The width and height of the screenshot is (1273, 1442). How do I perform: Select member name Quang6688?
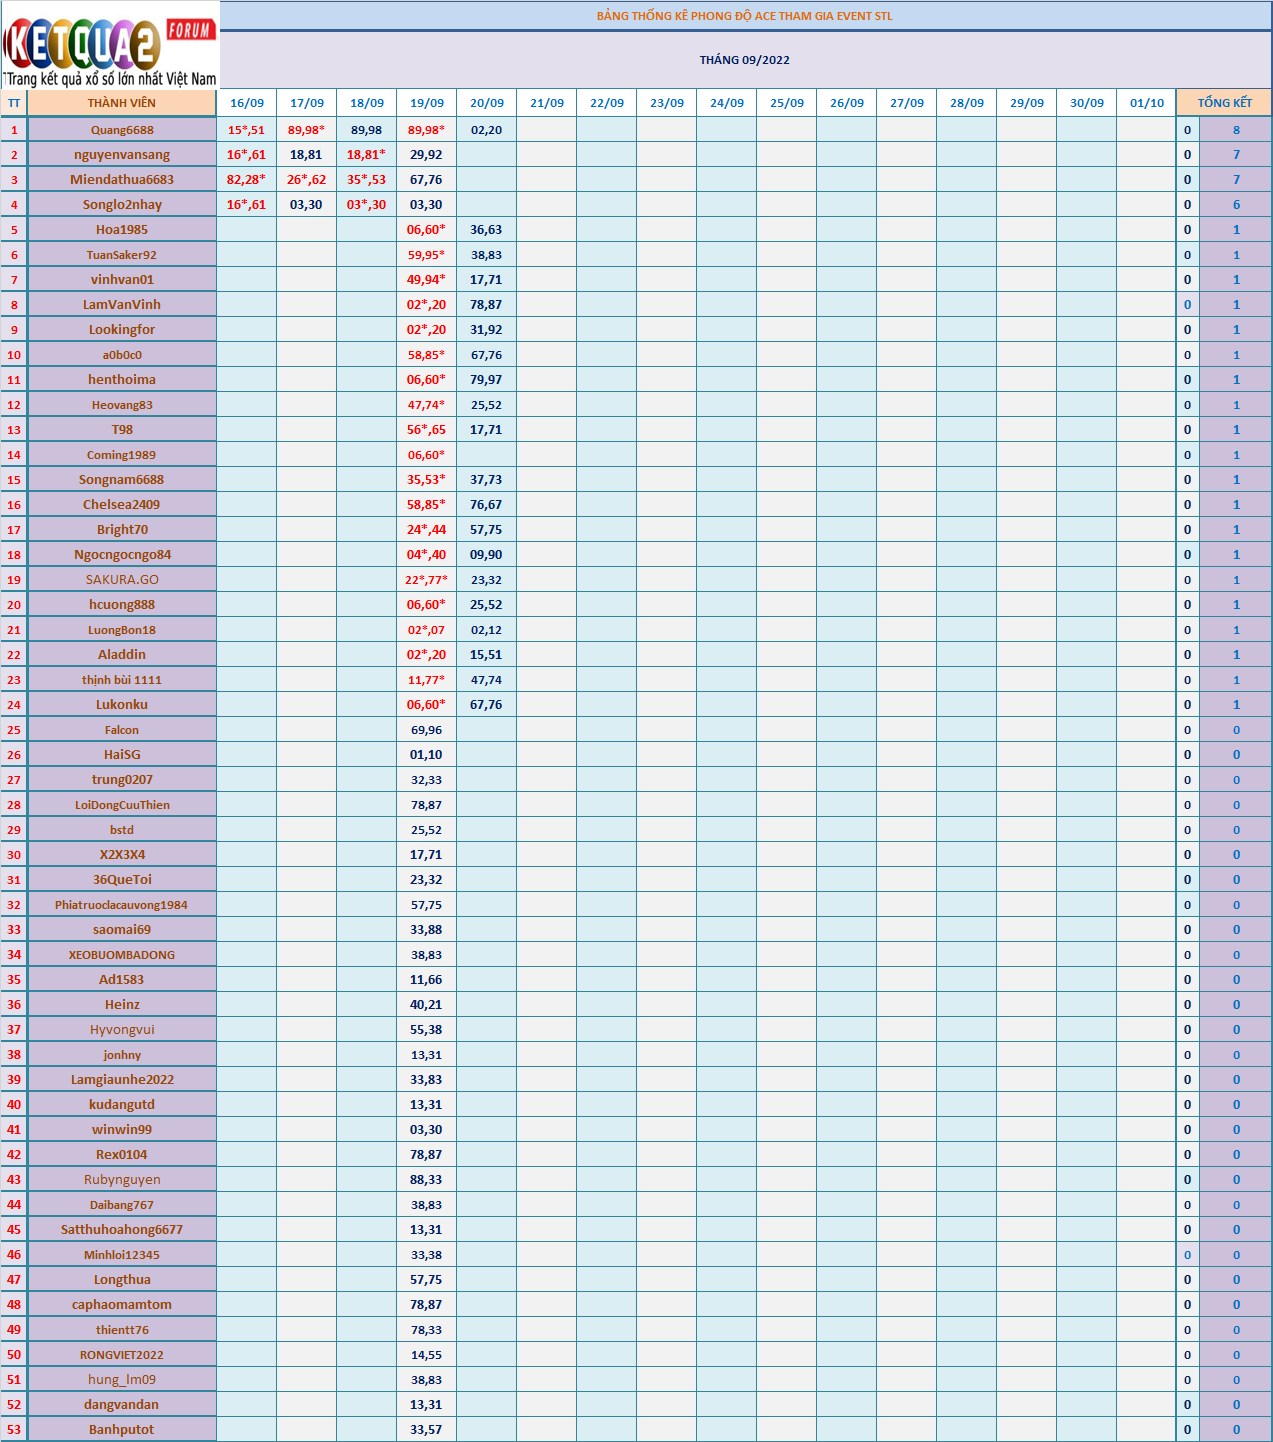click(122, 130)
